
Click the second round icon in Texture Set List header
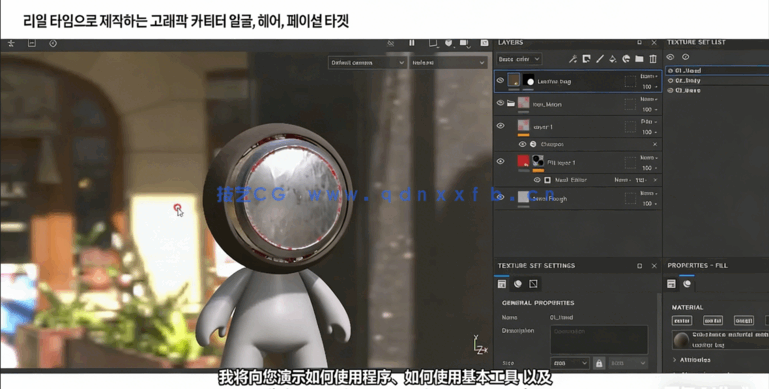tap(686, 57)
